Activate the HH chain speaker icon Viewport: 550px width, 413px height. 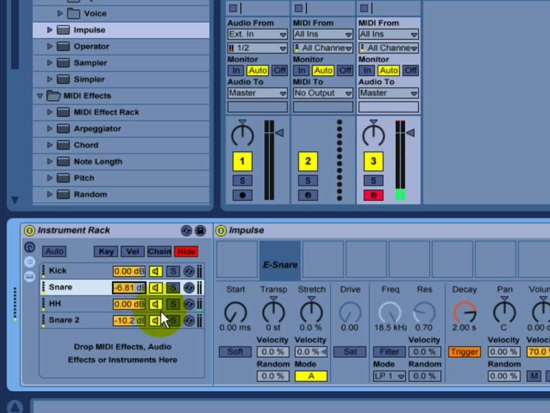[155, 304]
